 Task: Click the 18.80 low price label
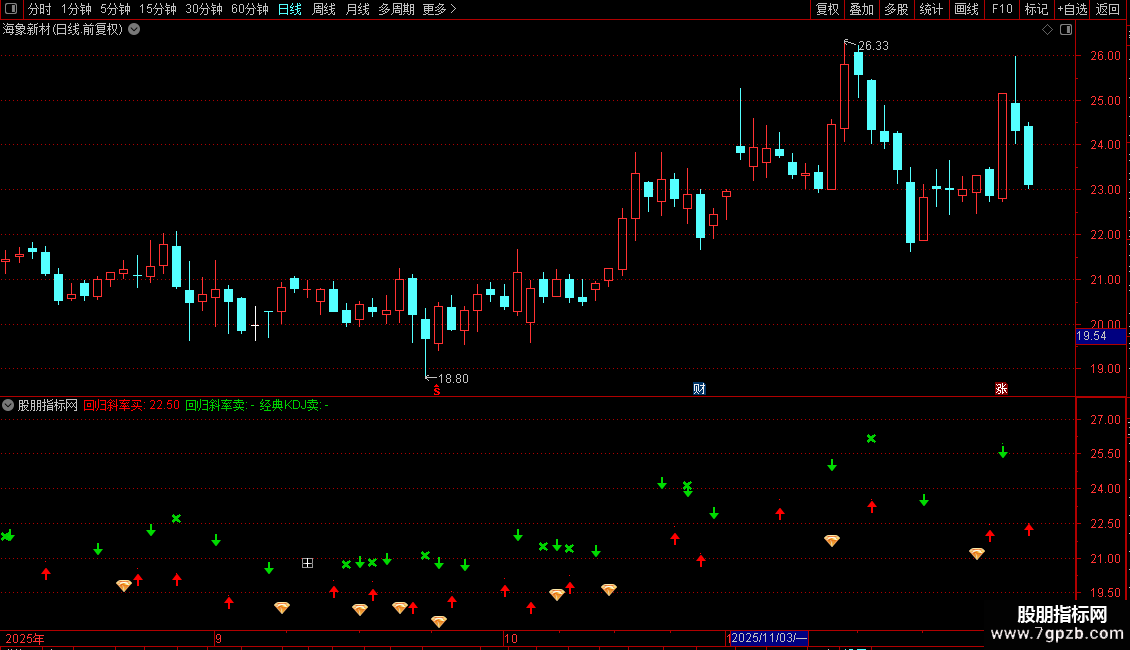pos(453,379)
